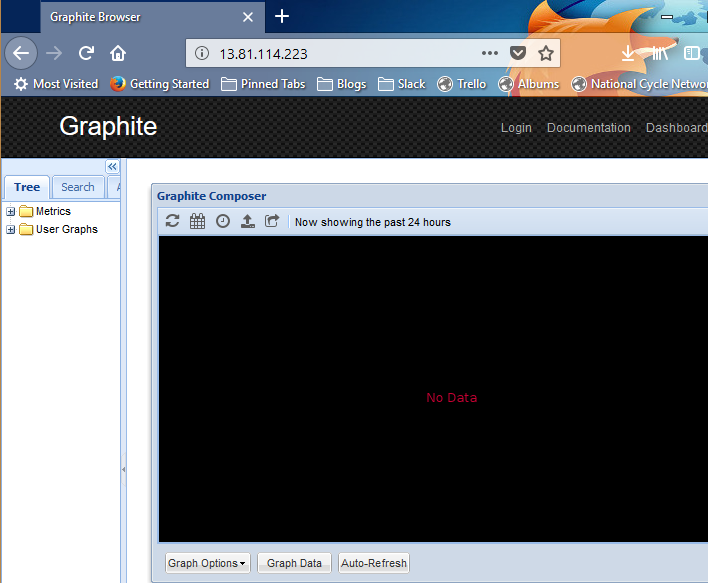
Task: Reload the page with the refresh icon
Action: point(86,53)
